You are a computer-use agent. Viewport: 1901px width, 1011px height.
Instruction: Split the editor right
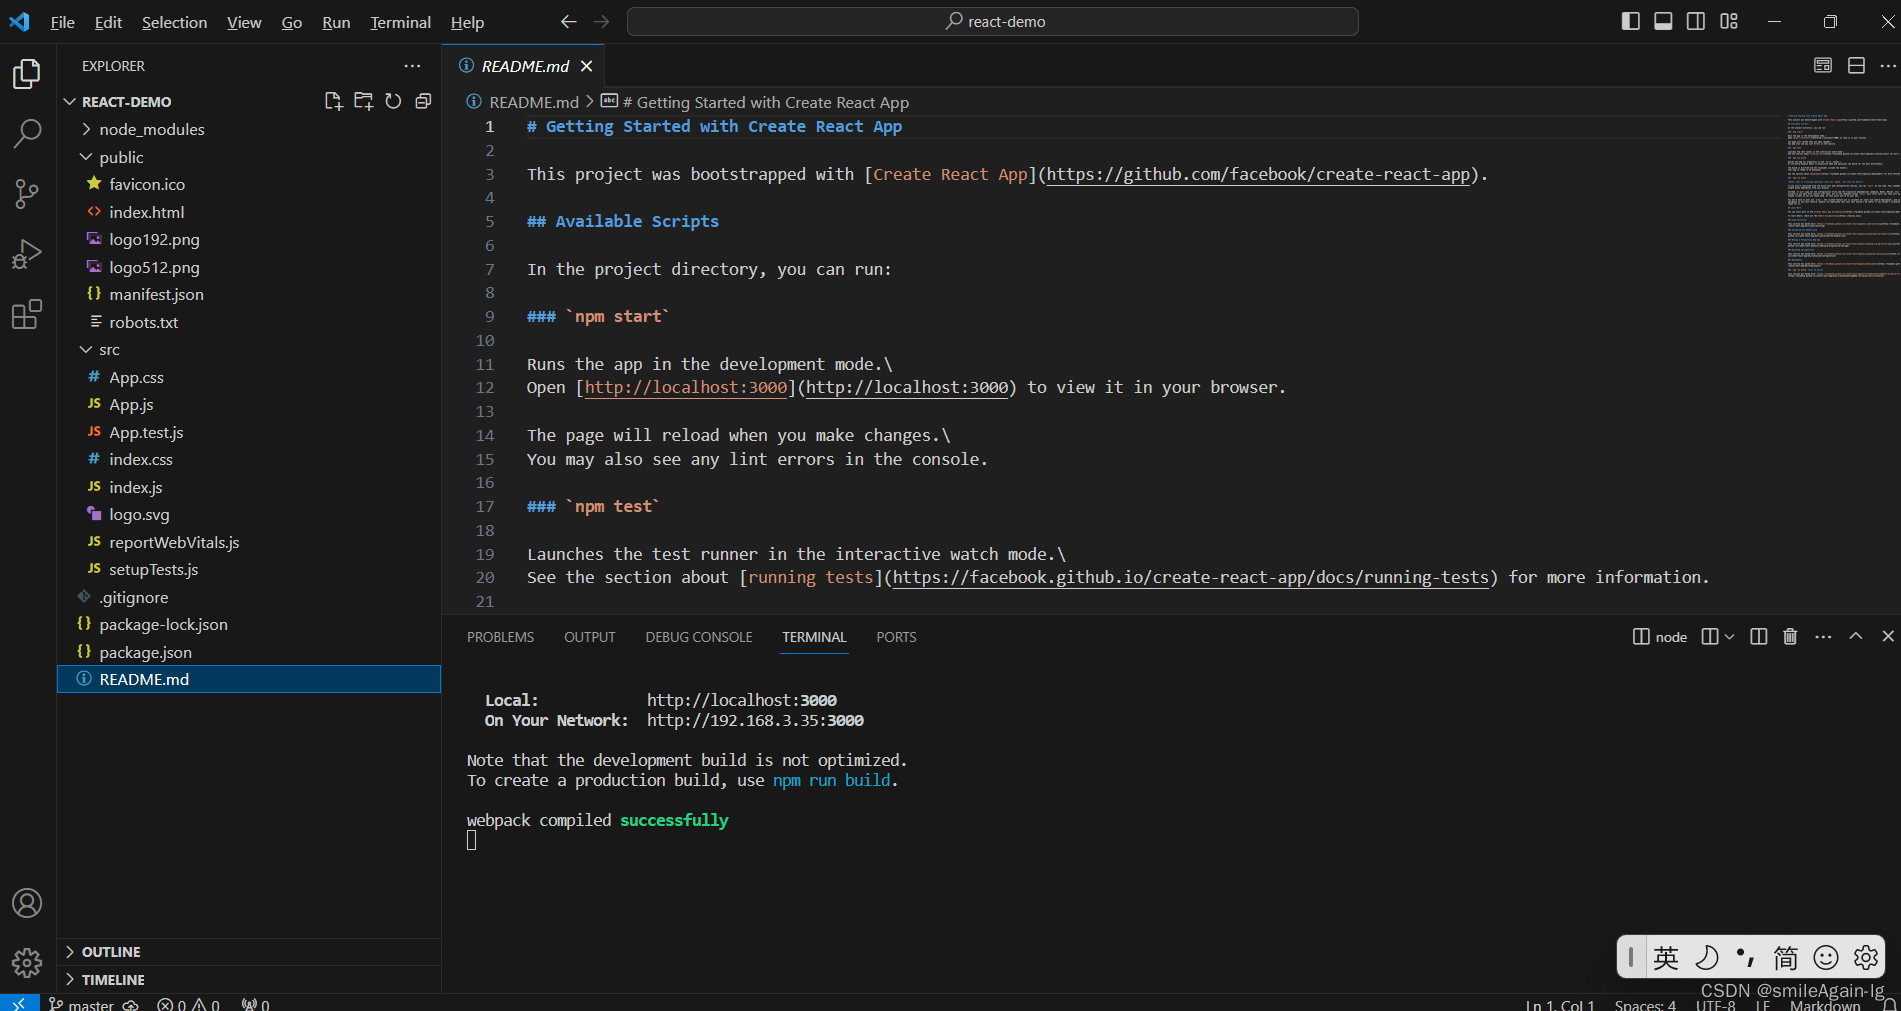(x=1856, y=66)
